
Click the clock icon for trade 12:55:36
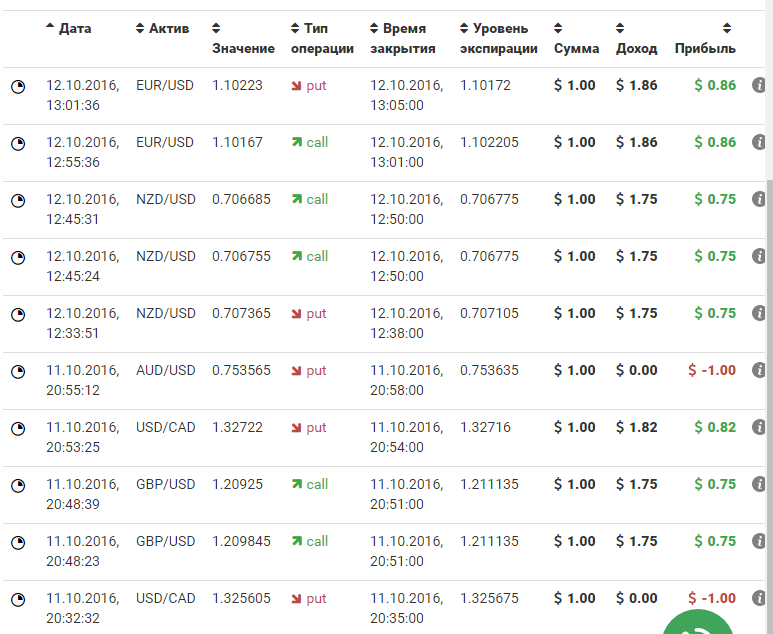click(18, 144)
